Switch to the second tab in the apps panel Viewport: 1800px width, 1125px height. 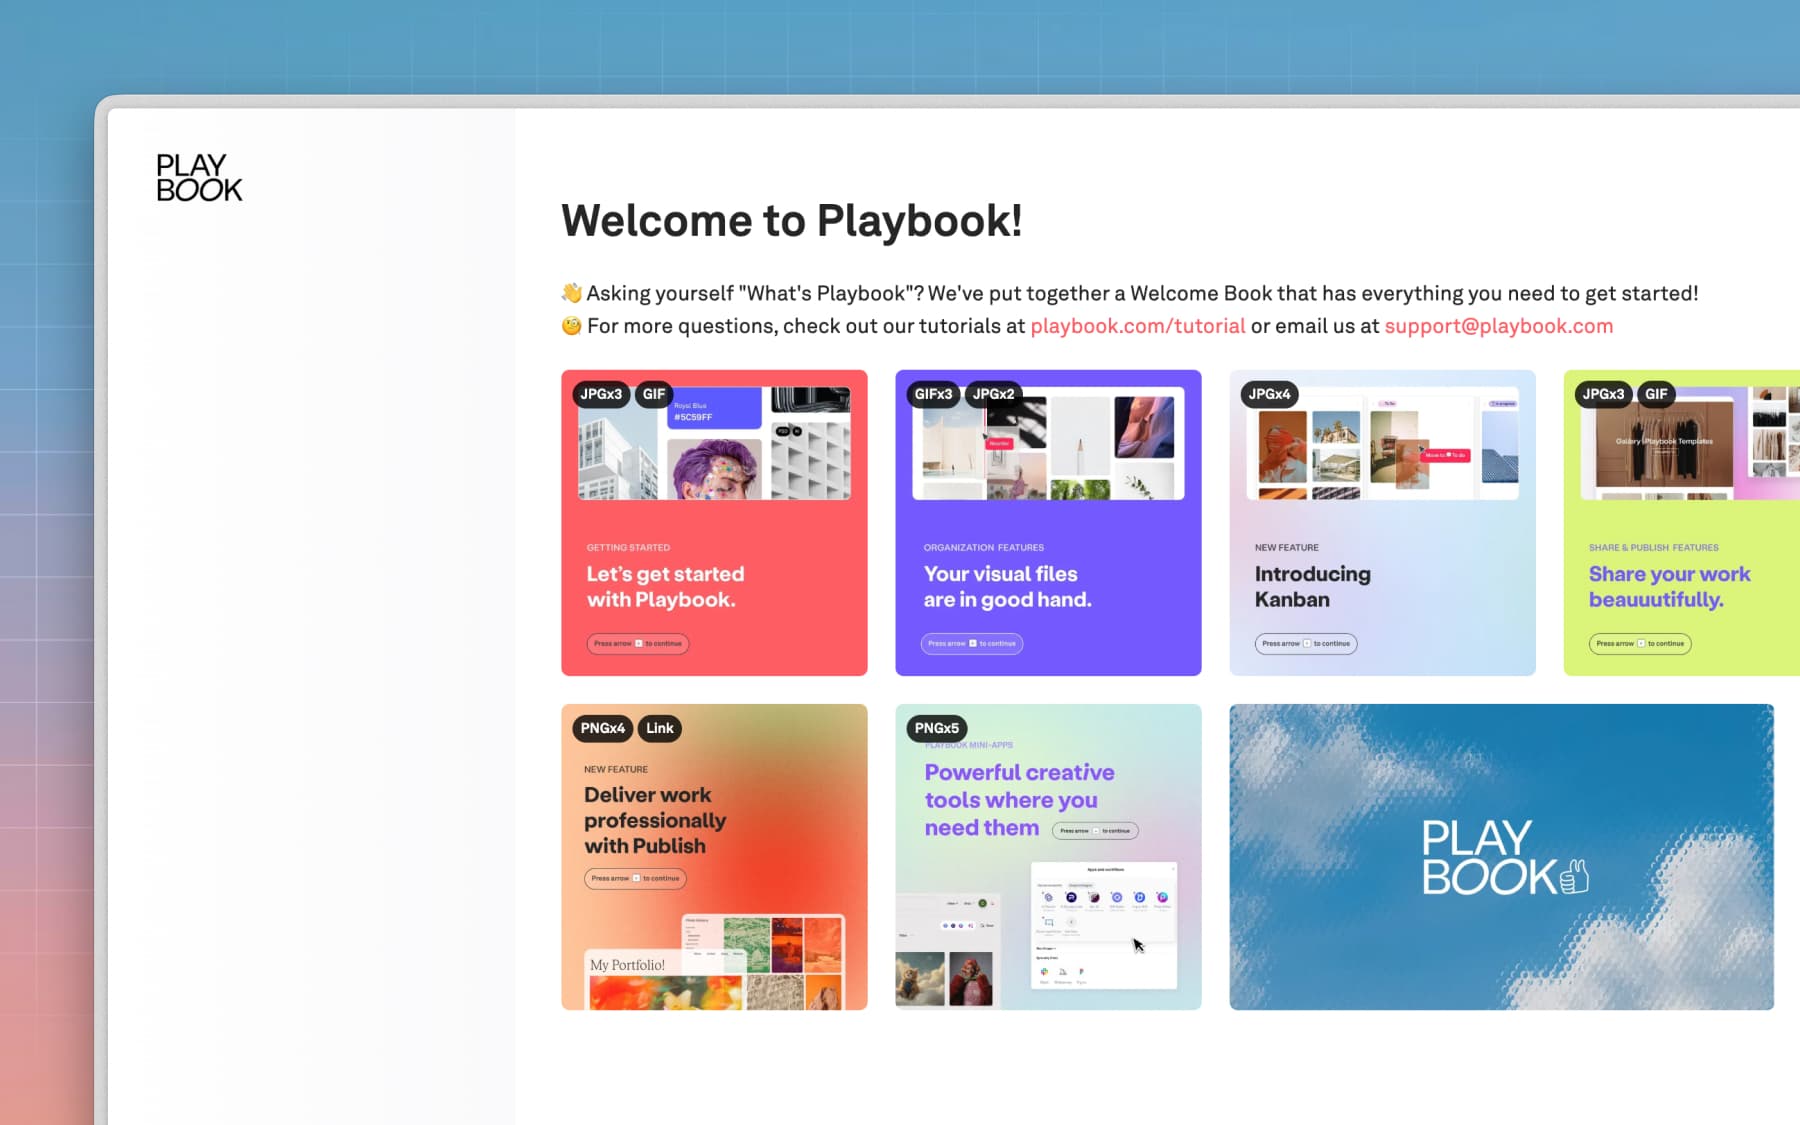coord(1081,886)
